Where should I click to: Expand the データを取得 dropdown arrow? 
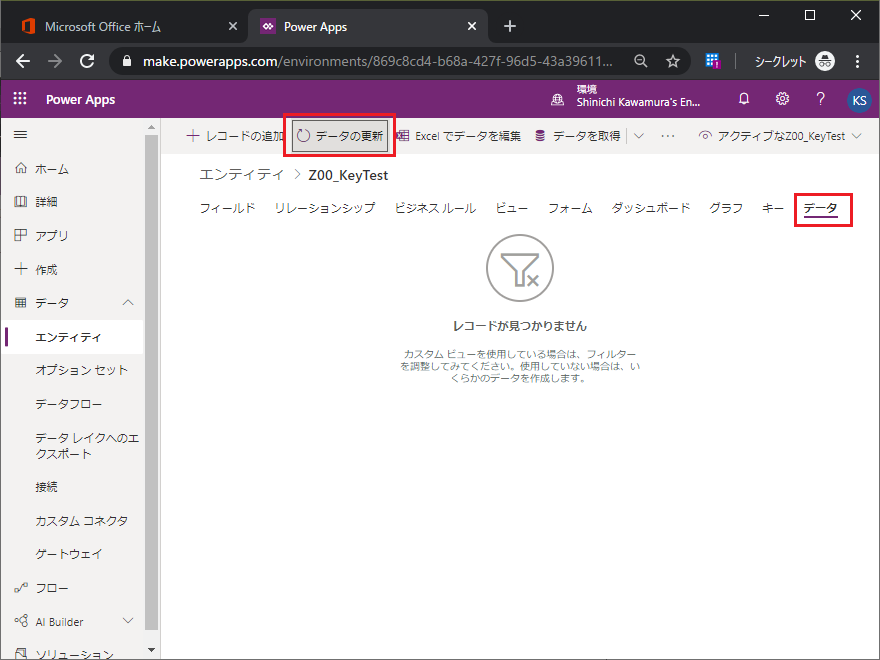pyautogui.click(x=639, y=136)
